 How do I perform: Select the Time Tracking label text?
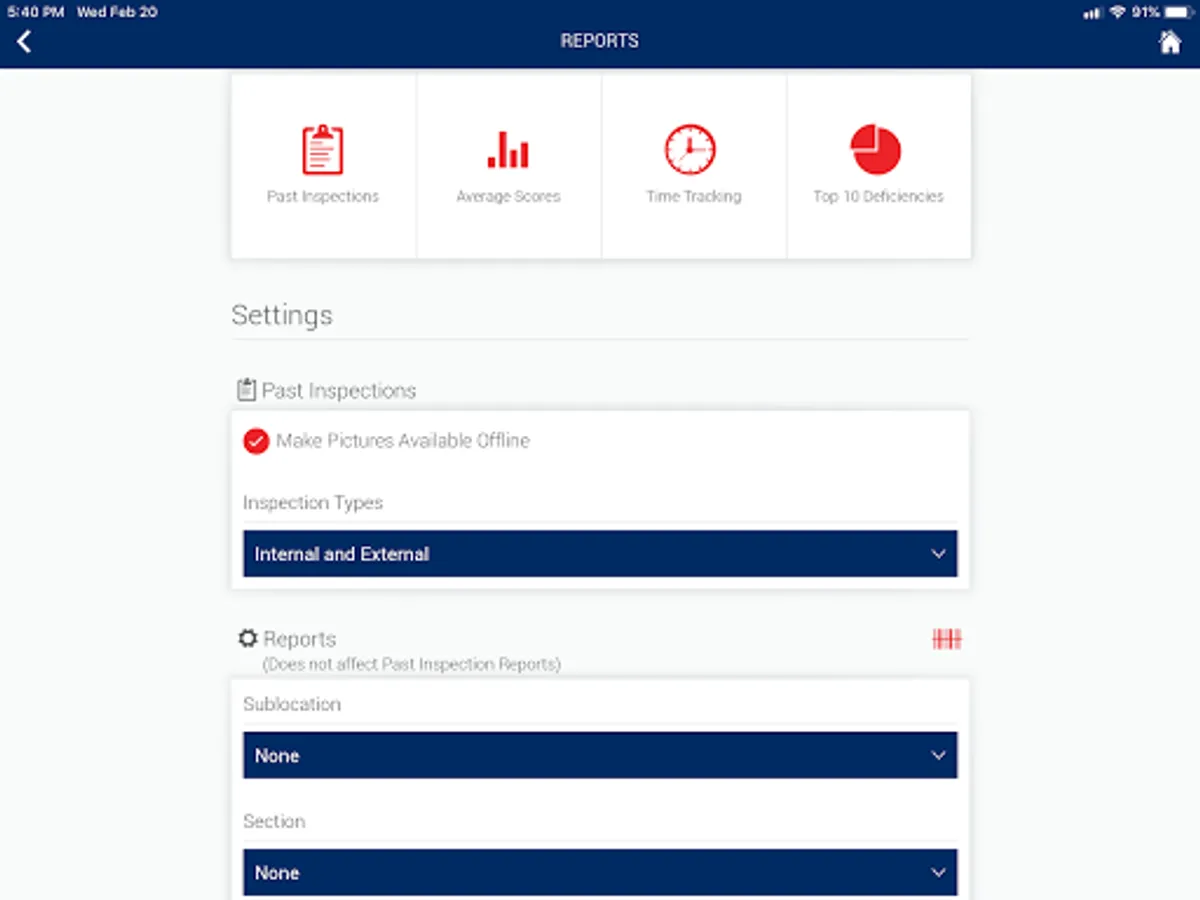694,197
